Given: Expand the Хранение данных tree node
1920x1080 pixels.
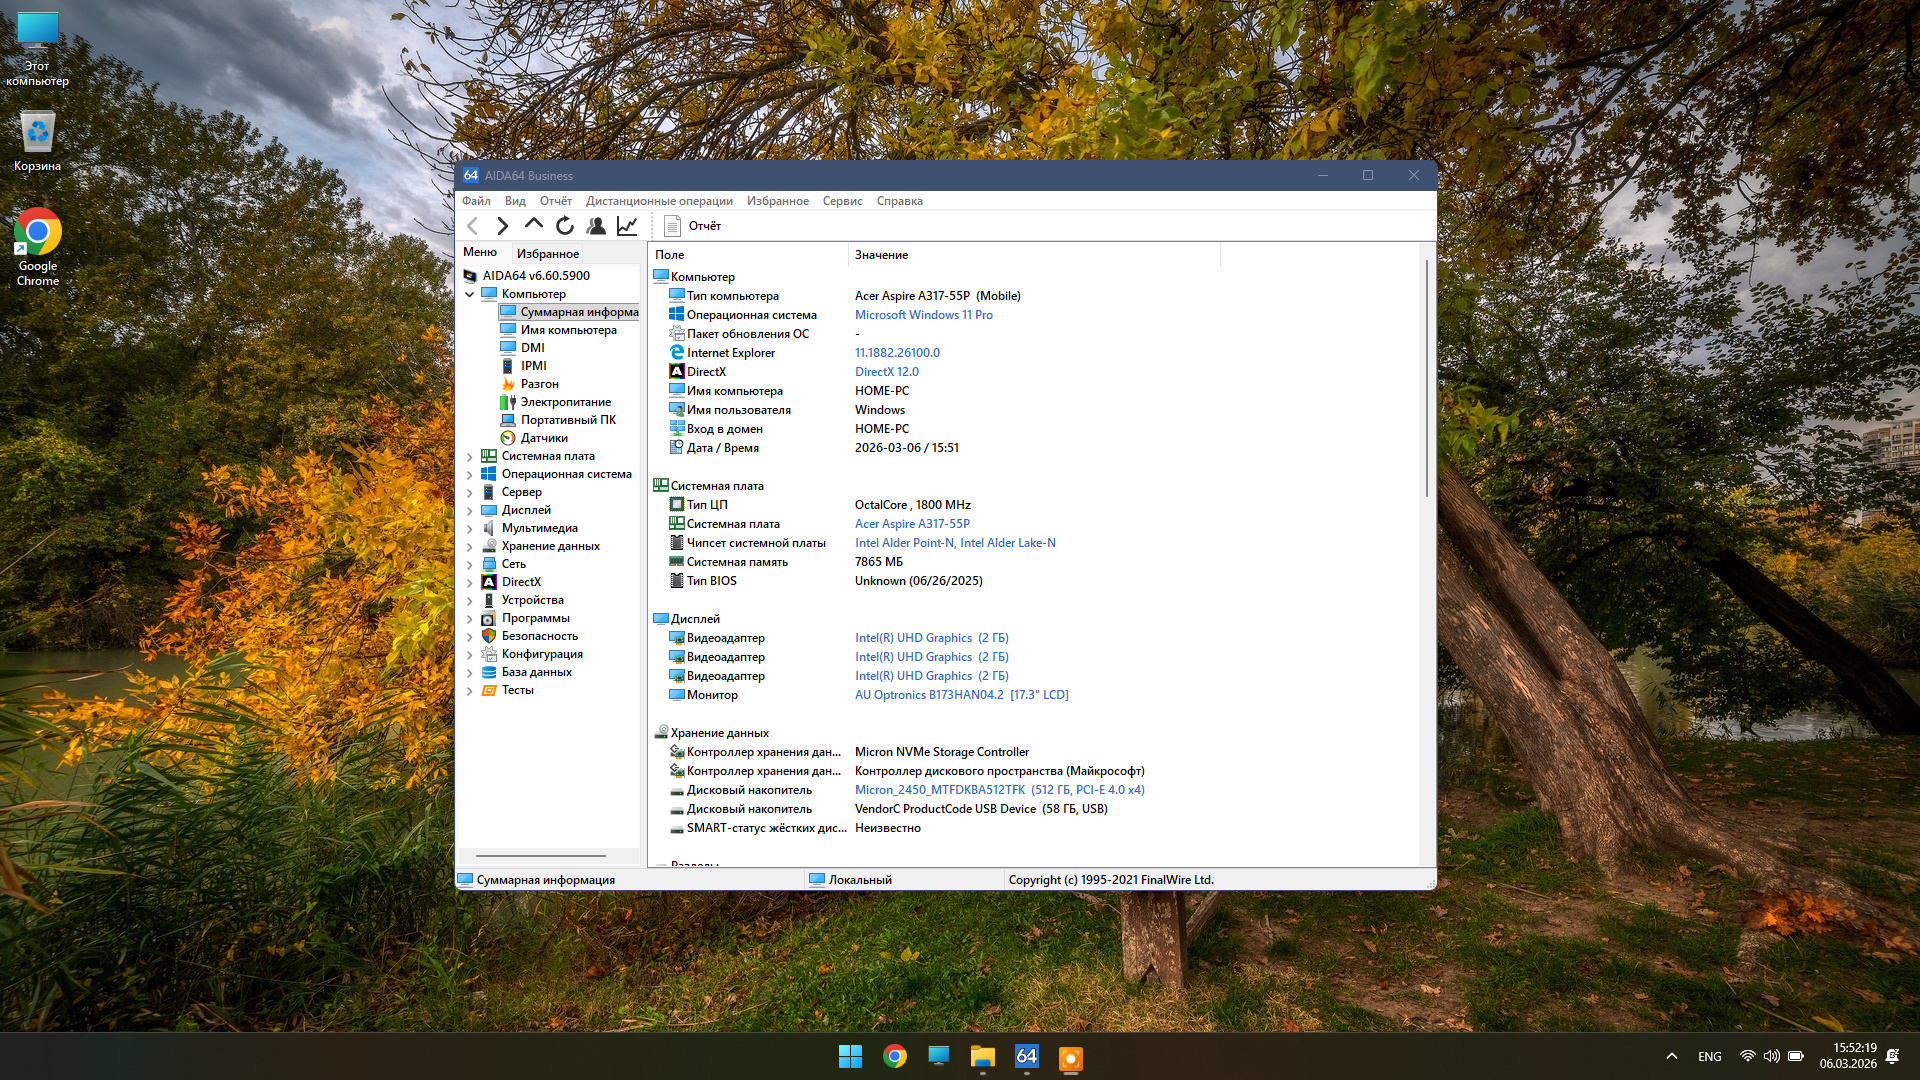Looking at the screenshot, I should tap(470, 546).
